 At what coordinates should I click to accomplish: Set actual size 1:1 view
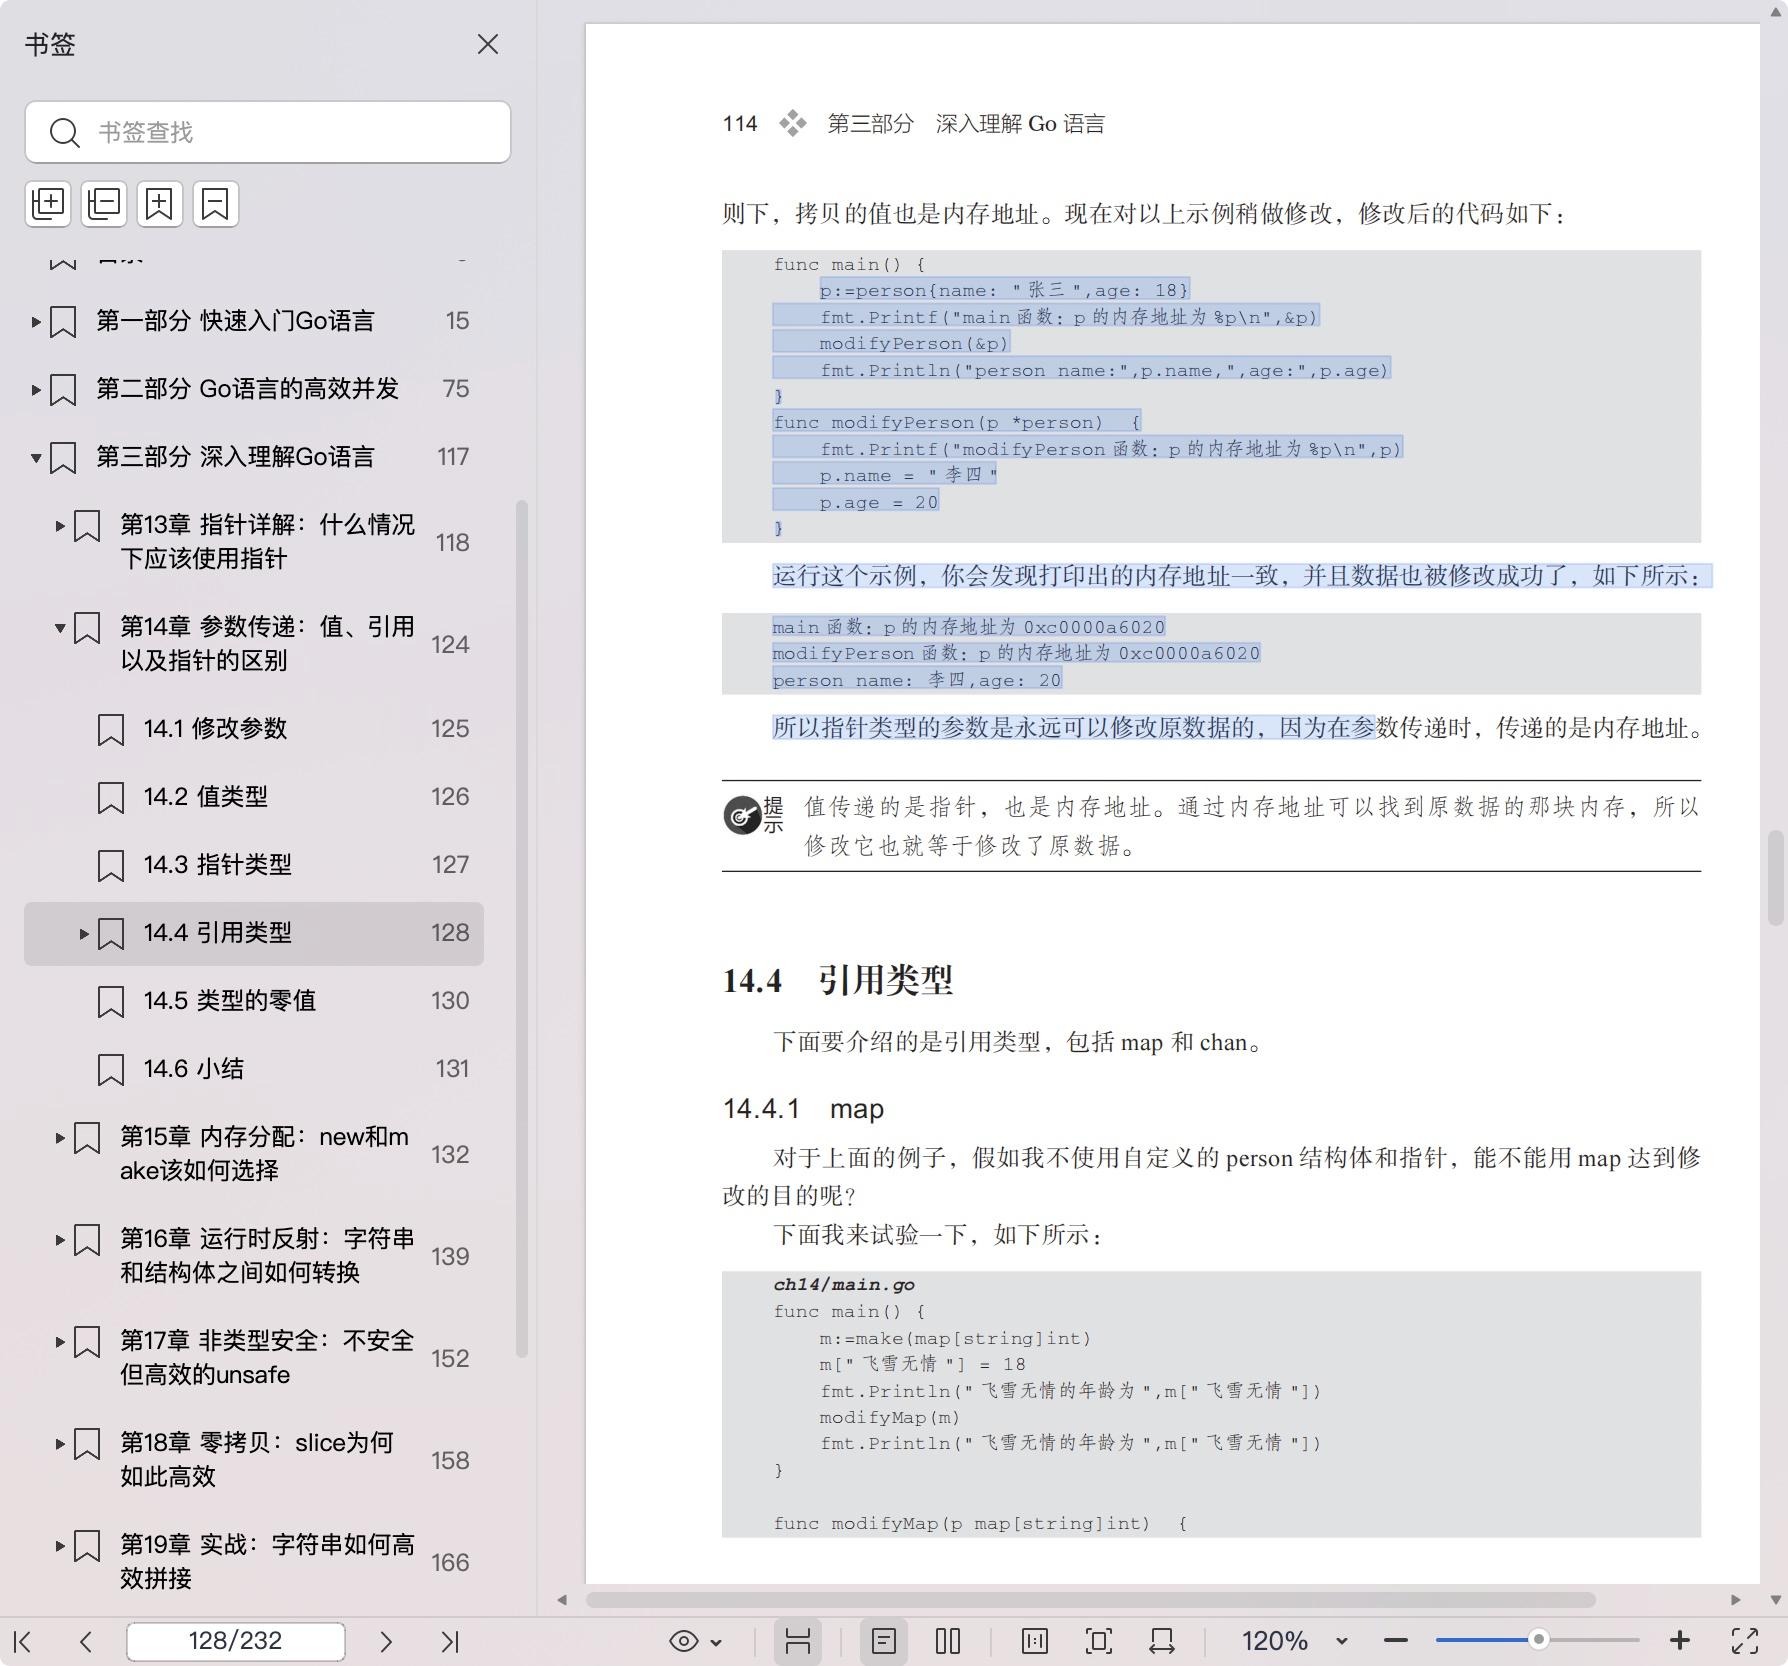point(1035,1641)
